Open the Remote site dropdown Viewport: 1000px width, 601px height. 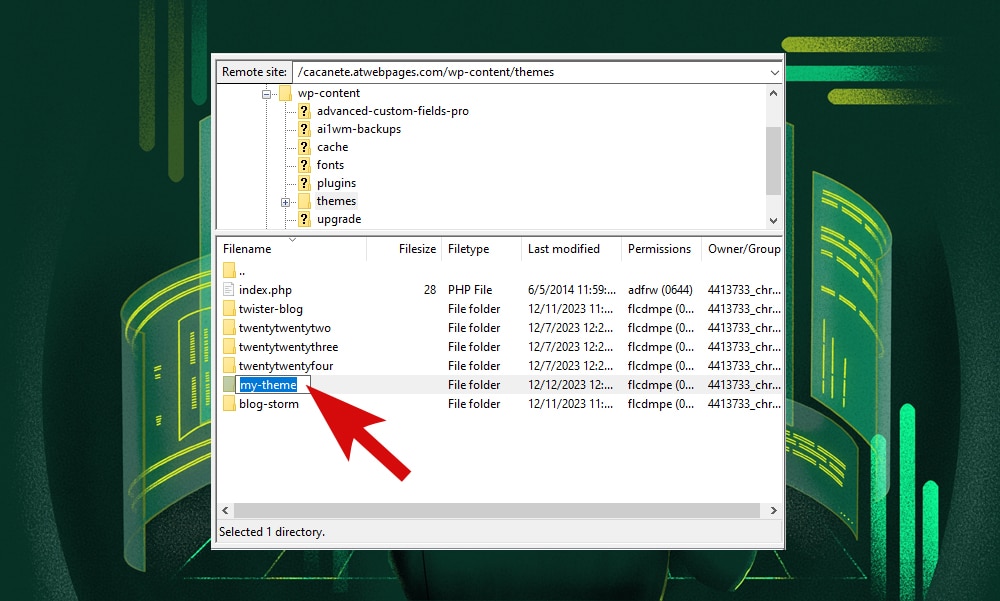coord(775,71)
